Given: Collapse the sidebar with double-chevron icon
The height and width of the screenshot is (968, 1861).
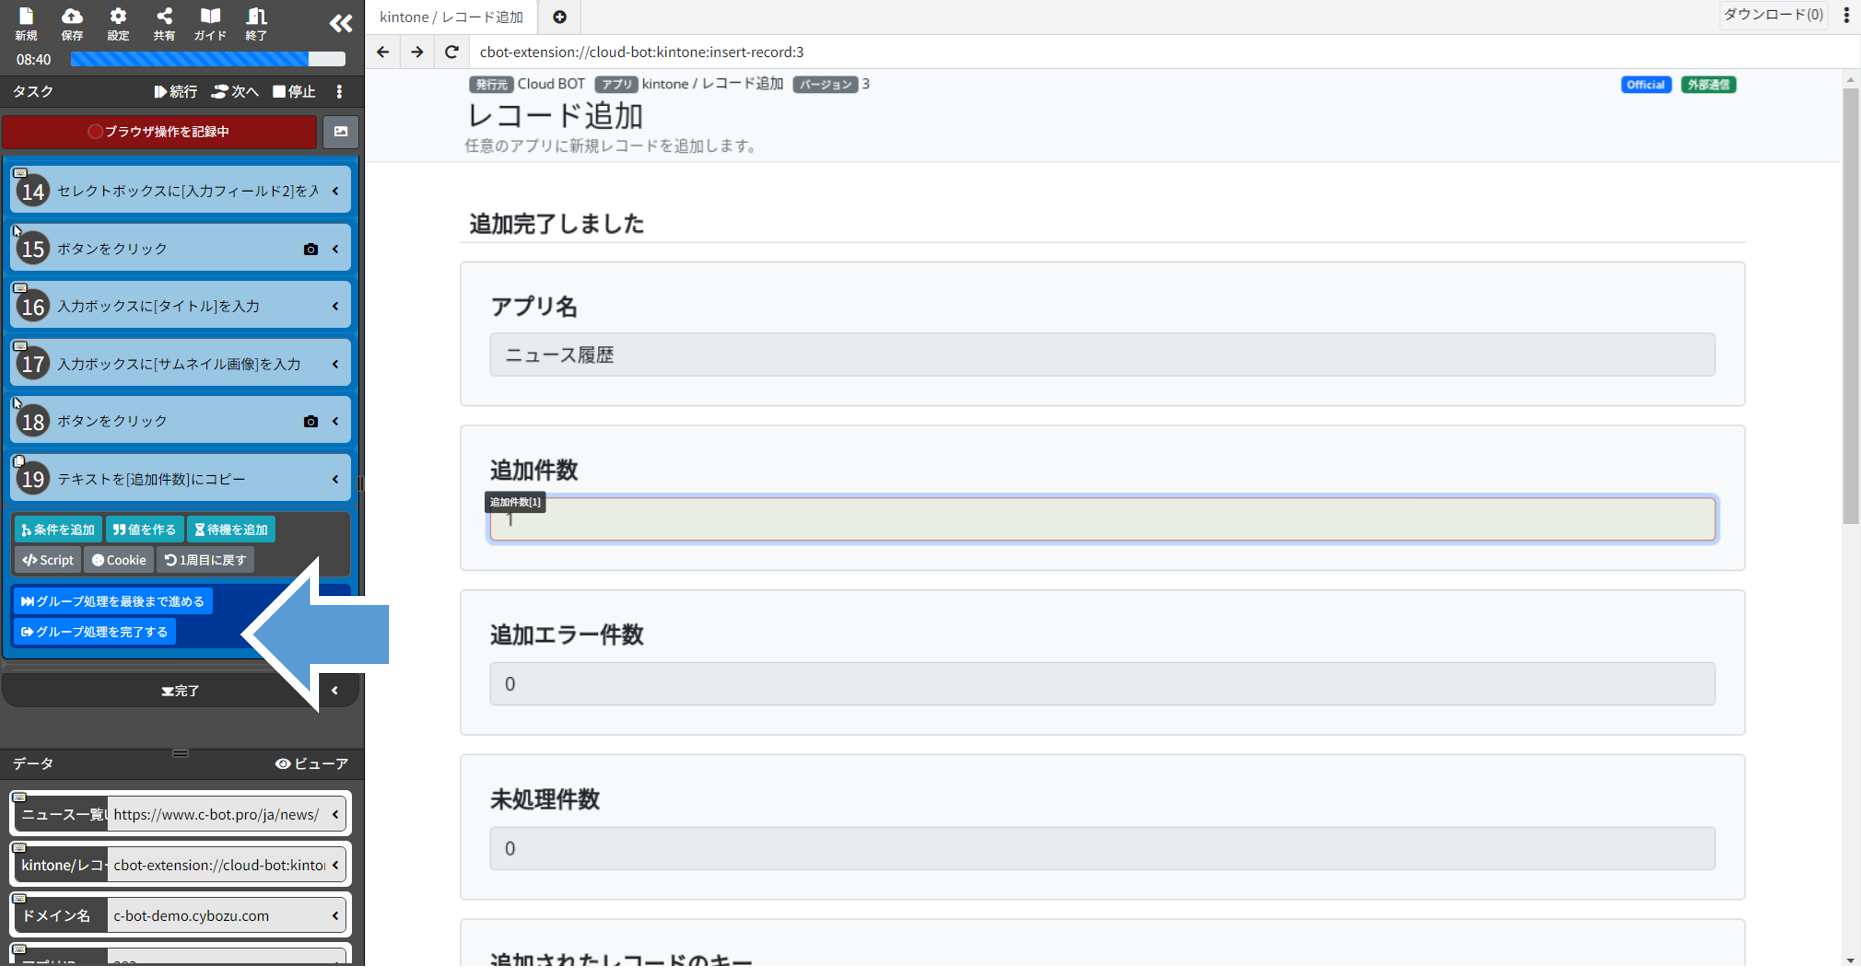Looking at the screenshot, I should 341,23.
